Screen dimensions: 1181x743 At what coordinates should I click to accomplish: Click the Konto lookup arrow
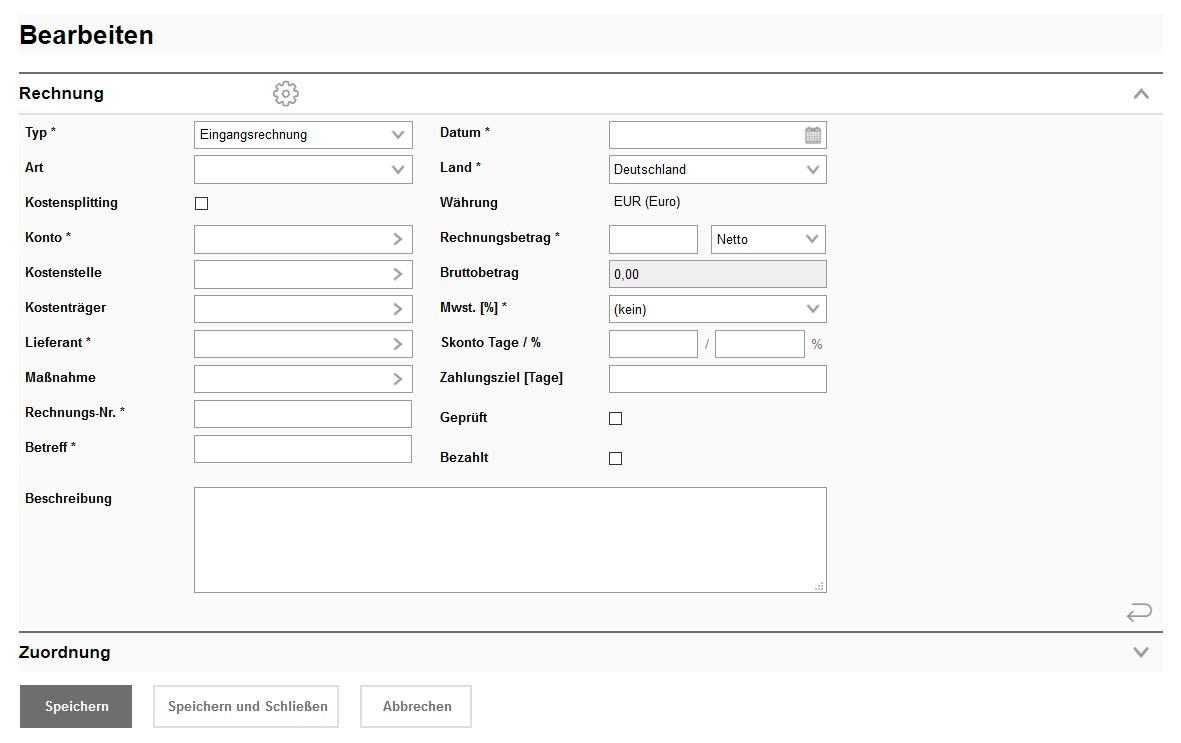coord(398,240)
